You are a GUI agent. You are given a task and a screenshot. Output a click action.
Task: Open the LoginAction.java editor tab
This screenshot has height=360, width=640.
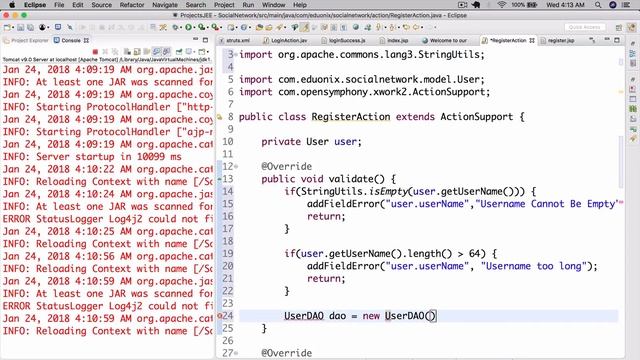pos(285,40)
